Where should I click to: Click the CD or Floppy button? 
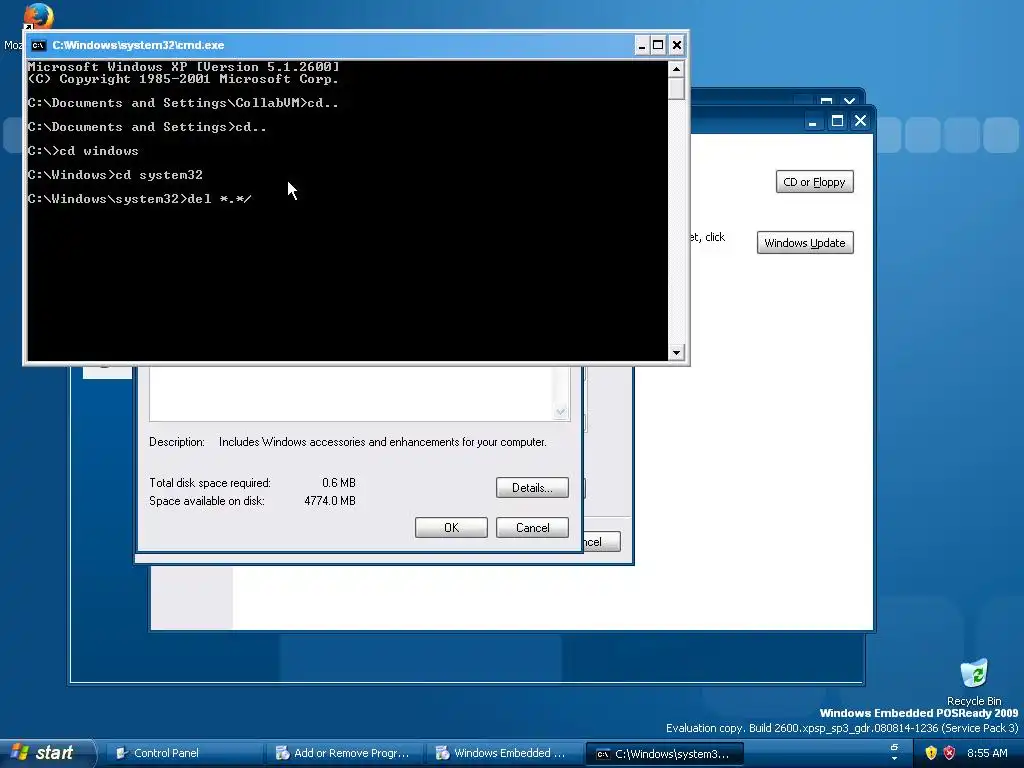[814, 182]
